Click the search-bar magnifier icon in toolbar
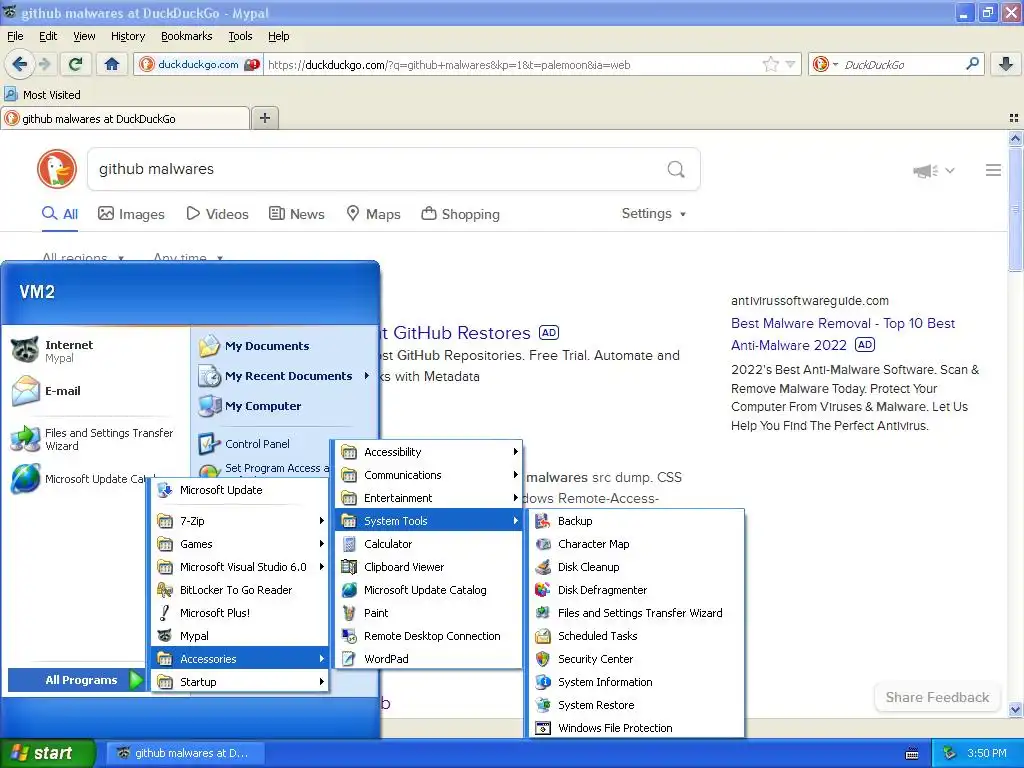 tap(972, 64)
